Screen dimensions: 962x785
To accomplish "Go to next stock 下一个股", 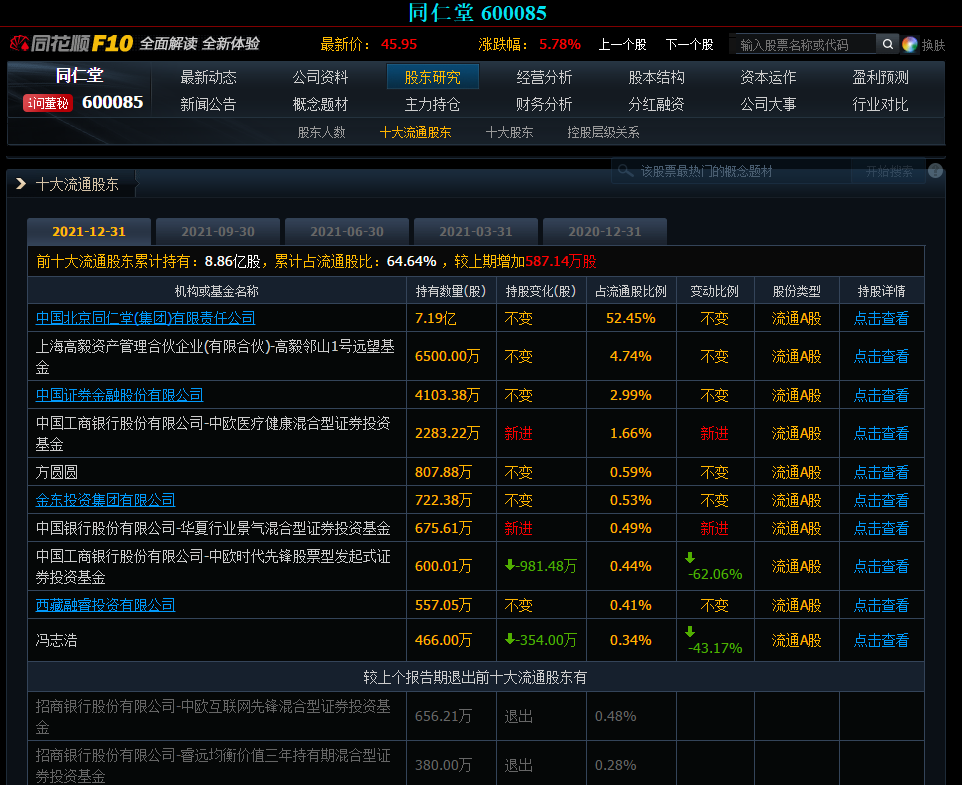I will pyautogui.click(x=690, y=44).
